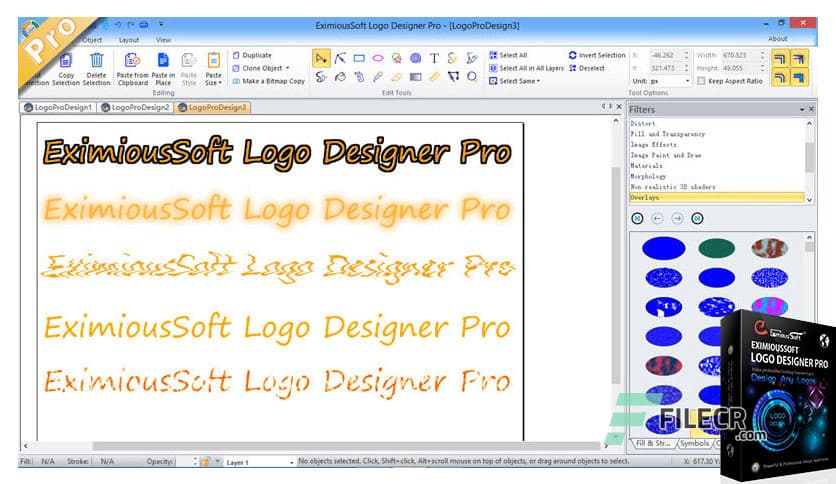Click Select All in All Layers
This screenshot has width=836, height=484.
[x=526, y=68]
